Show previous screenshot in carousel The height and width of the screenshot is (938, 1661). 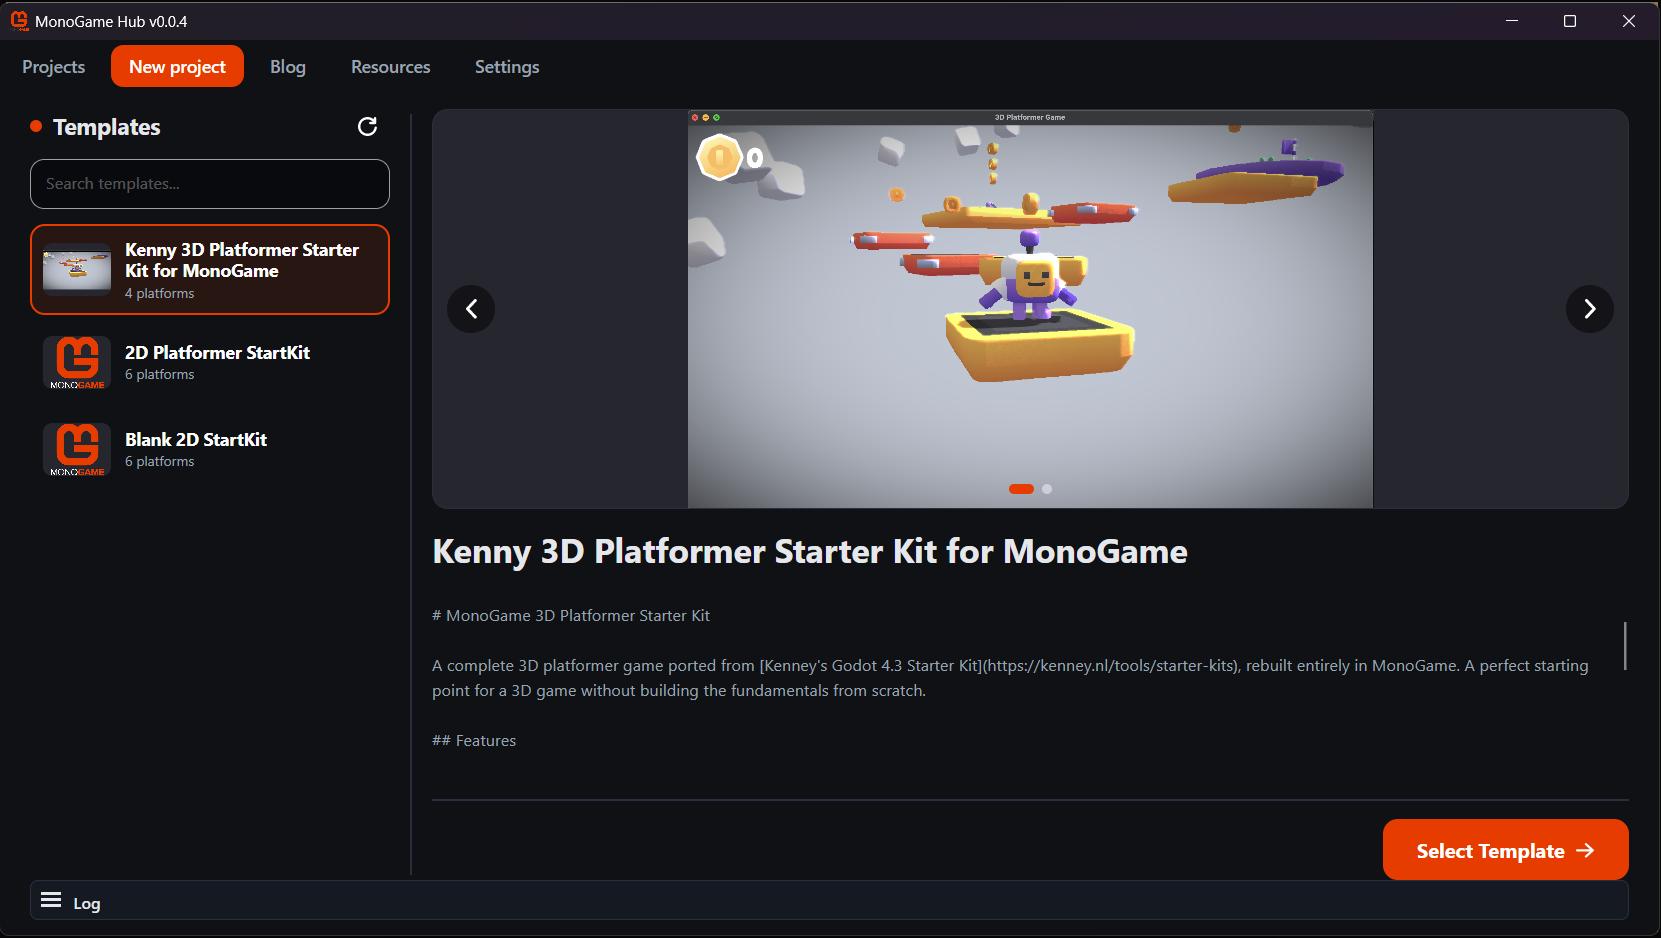tap(471, 309)
